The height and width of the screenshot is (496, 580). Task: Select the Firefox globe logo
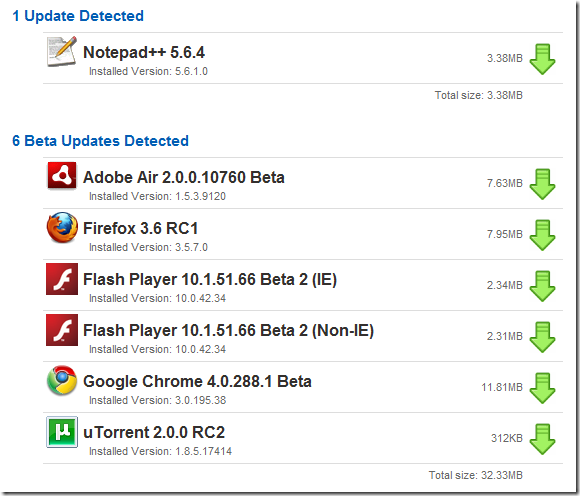point(62,227)
